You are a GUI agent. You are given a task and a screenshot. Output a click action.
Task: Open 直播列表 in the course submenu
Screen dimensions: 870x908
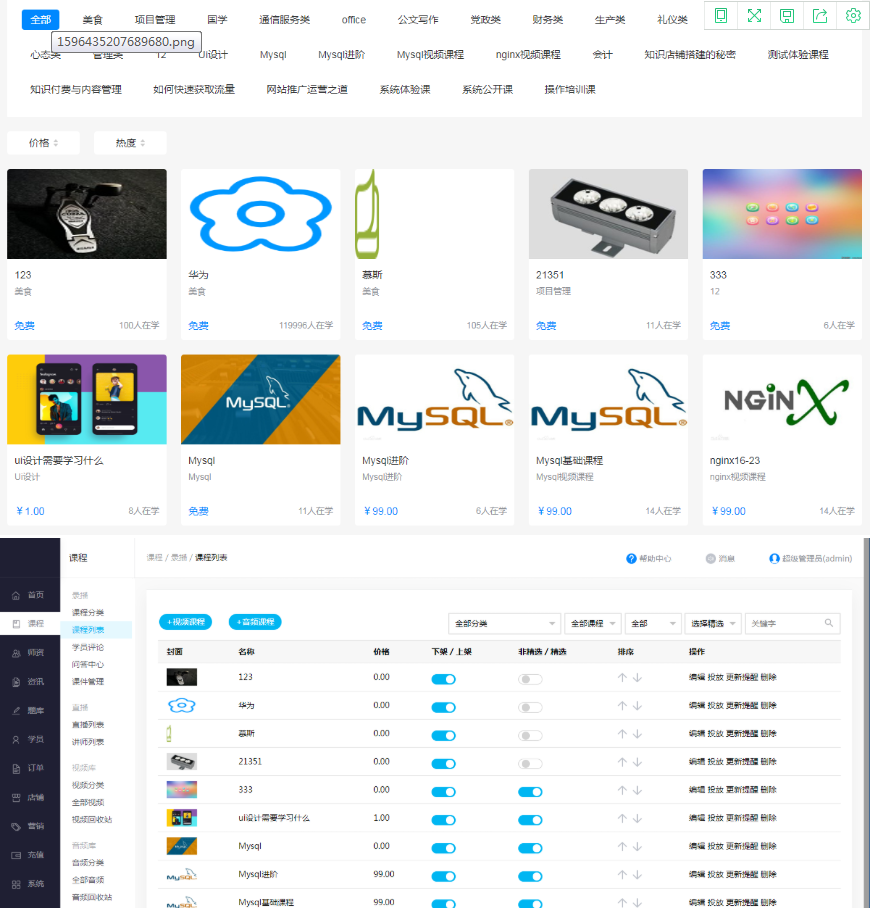click(x=88, y=725)
